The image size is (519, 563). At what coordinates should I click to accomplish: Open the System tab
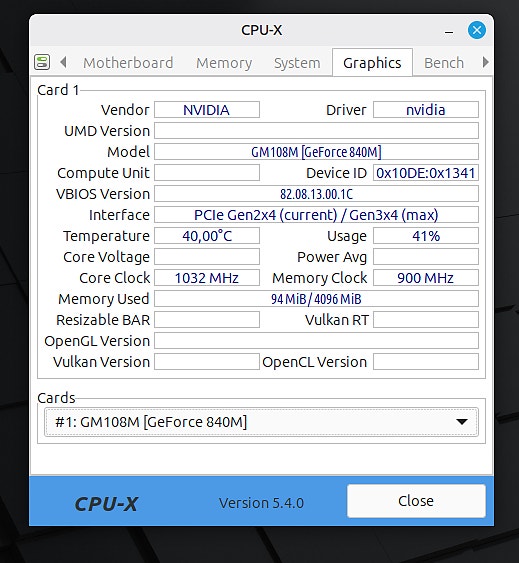tap(297, 63)
